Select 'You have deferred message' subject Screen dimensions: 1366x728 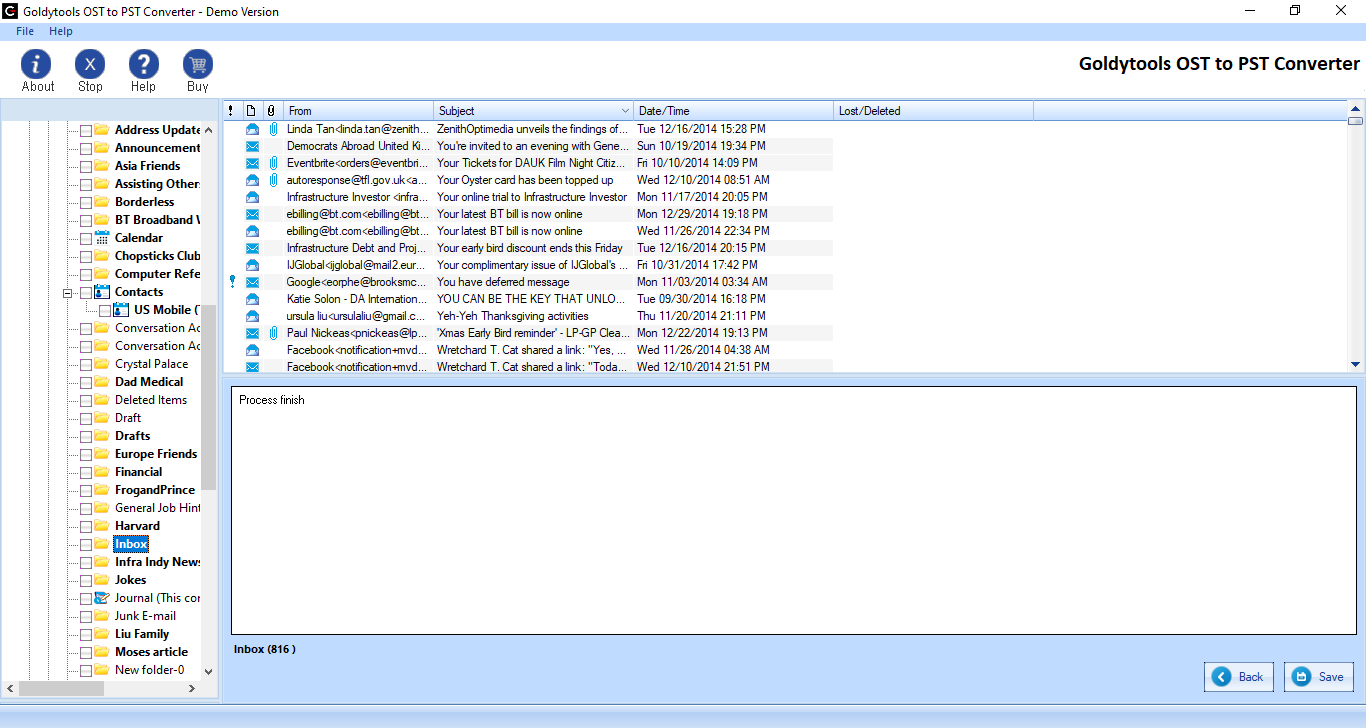coord(502,282)
